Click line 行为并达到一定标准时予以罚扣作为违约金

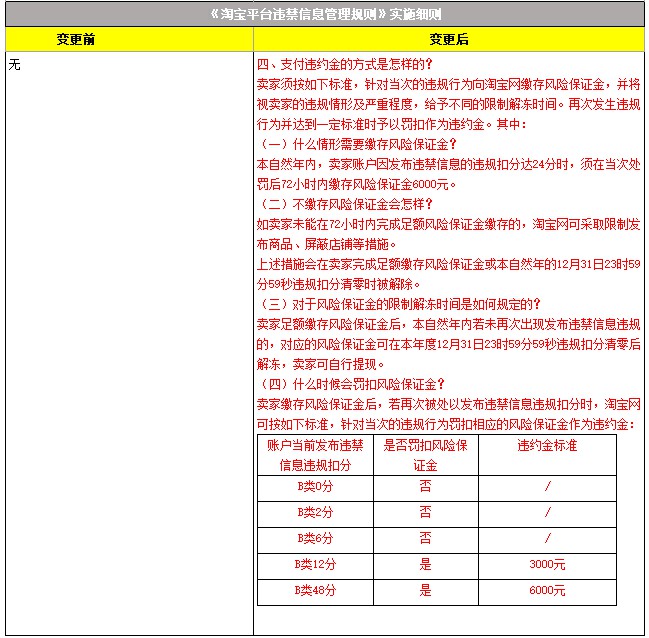pyautogui.click(x=391, y=124)
